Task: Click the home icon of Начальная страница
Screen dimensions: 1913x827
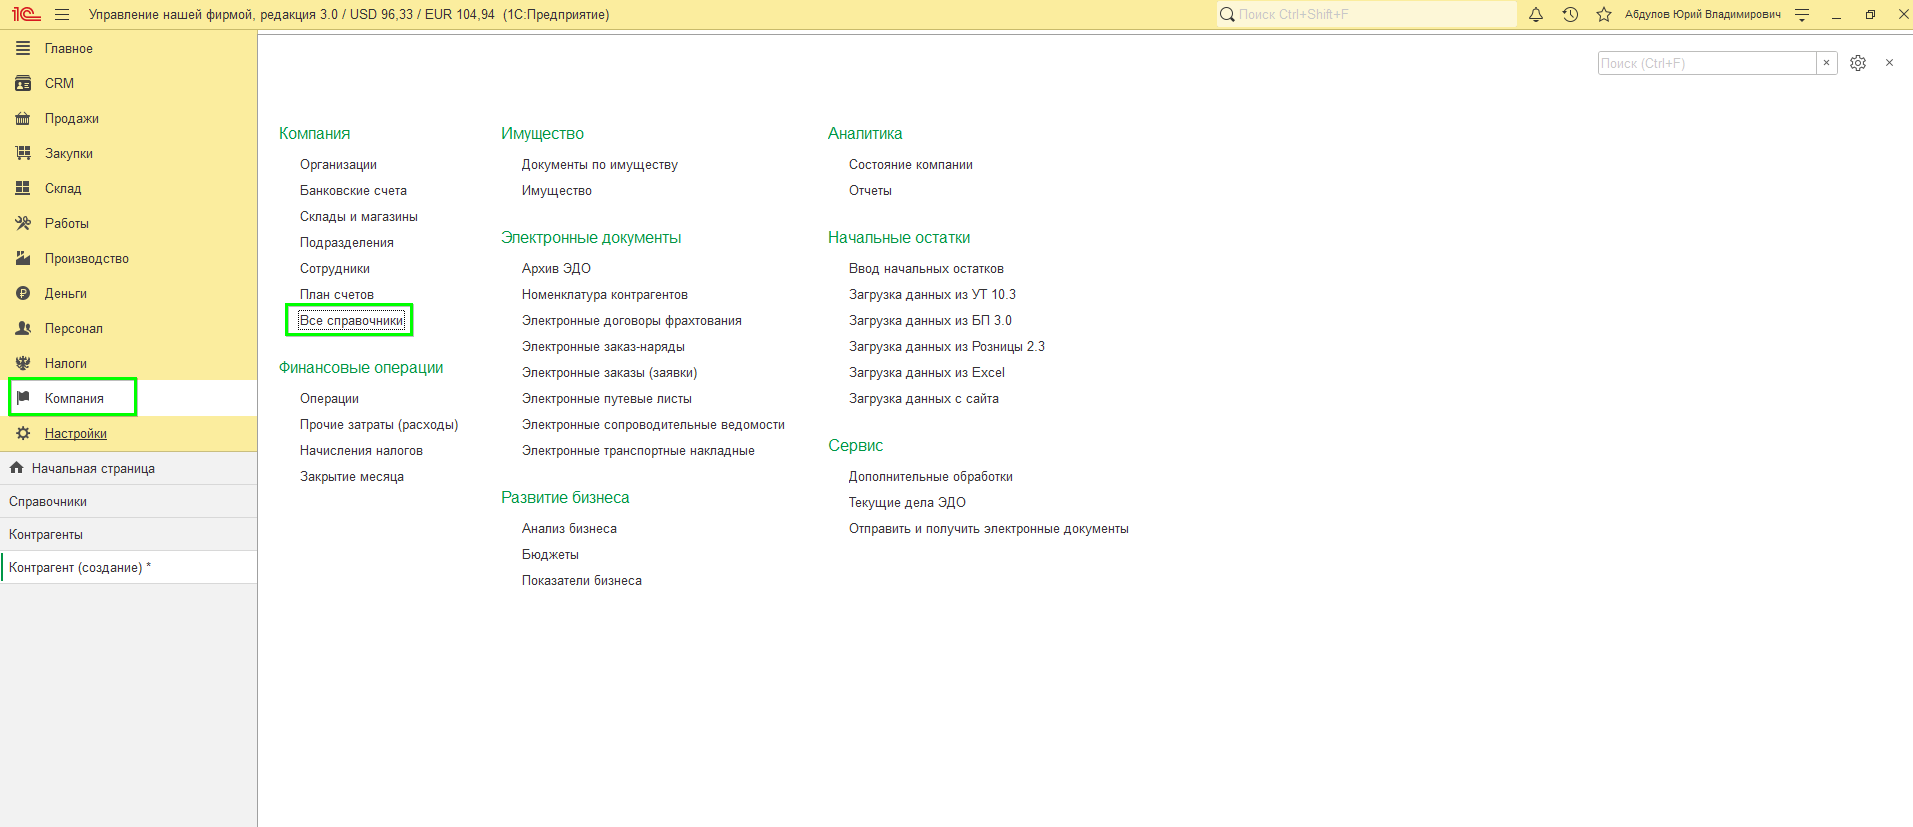Action: pos(16,467)
